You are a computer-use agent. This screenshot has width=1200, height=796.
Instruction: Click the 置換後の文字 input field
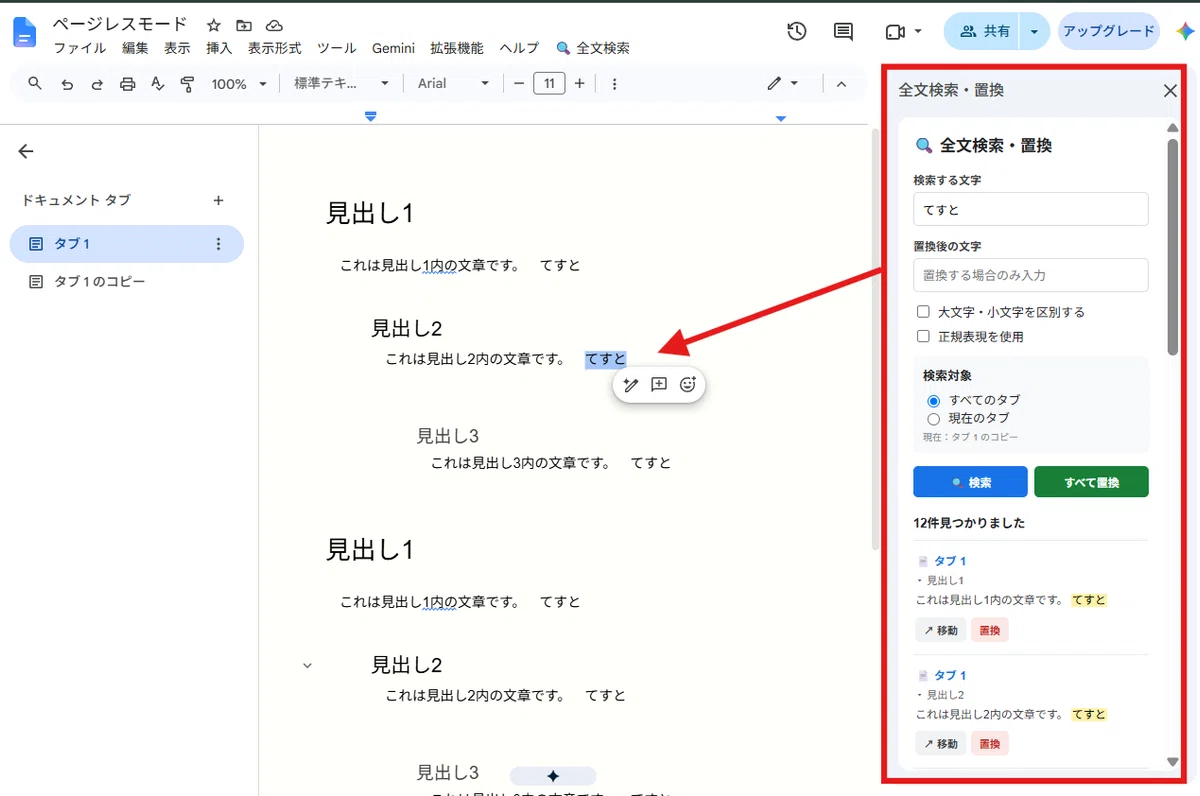[x=1031, y=275]
